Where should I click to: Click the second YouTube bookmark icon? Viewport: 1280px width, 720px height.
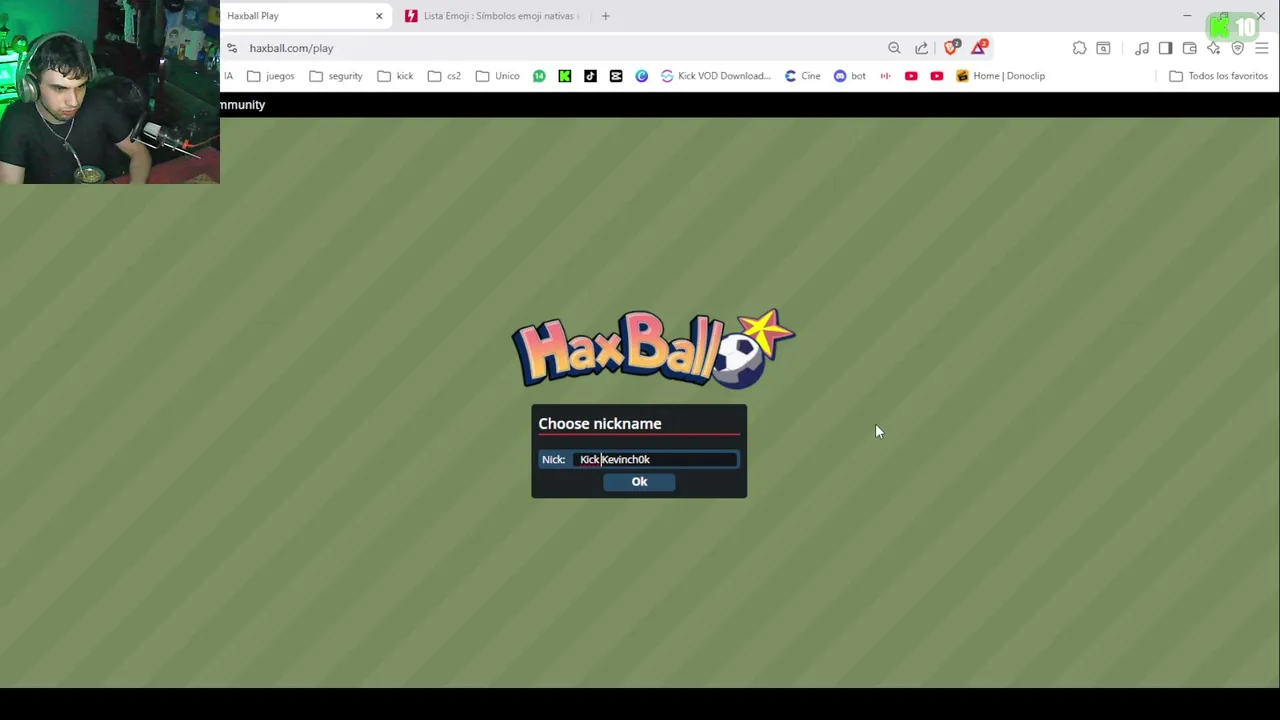pos(937,76)
